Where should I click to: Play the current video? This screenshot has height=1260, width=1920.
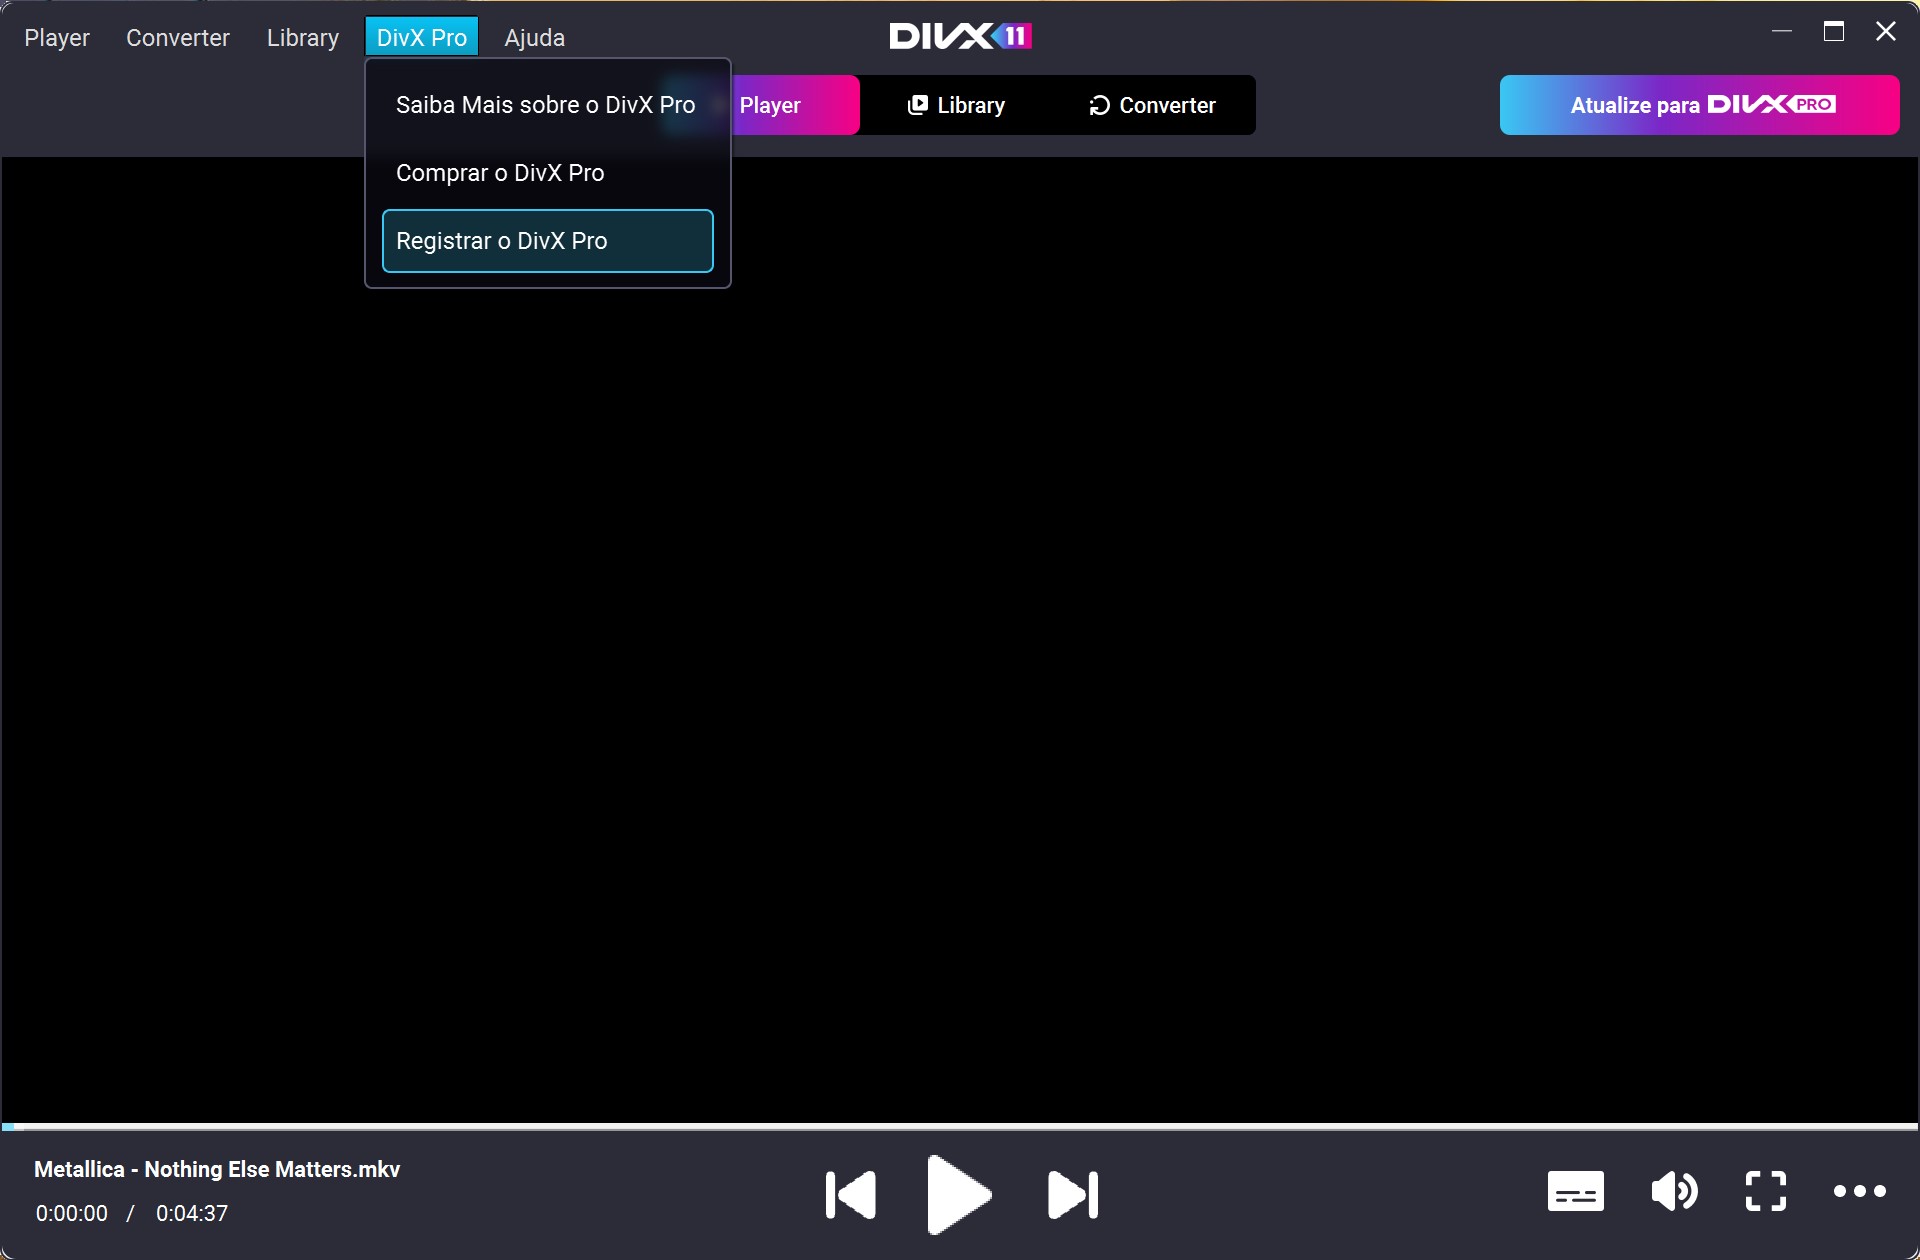pos(957,1193)
